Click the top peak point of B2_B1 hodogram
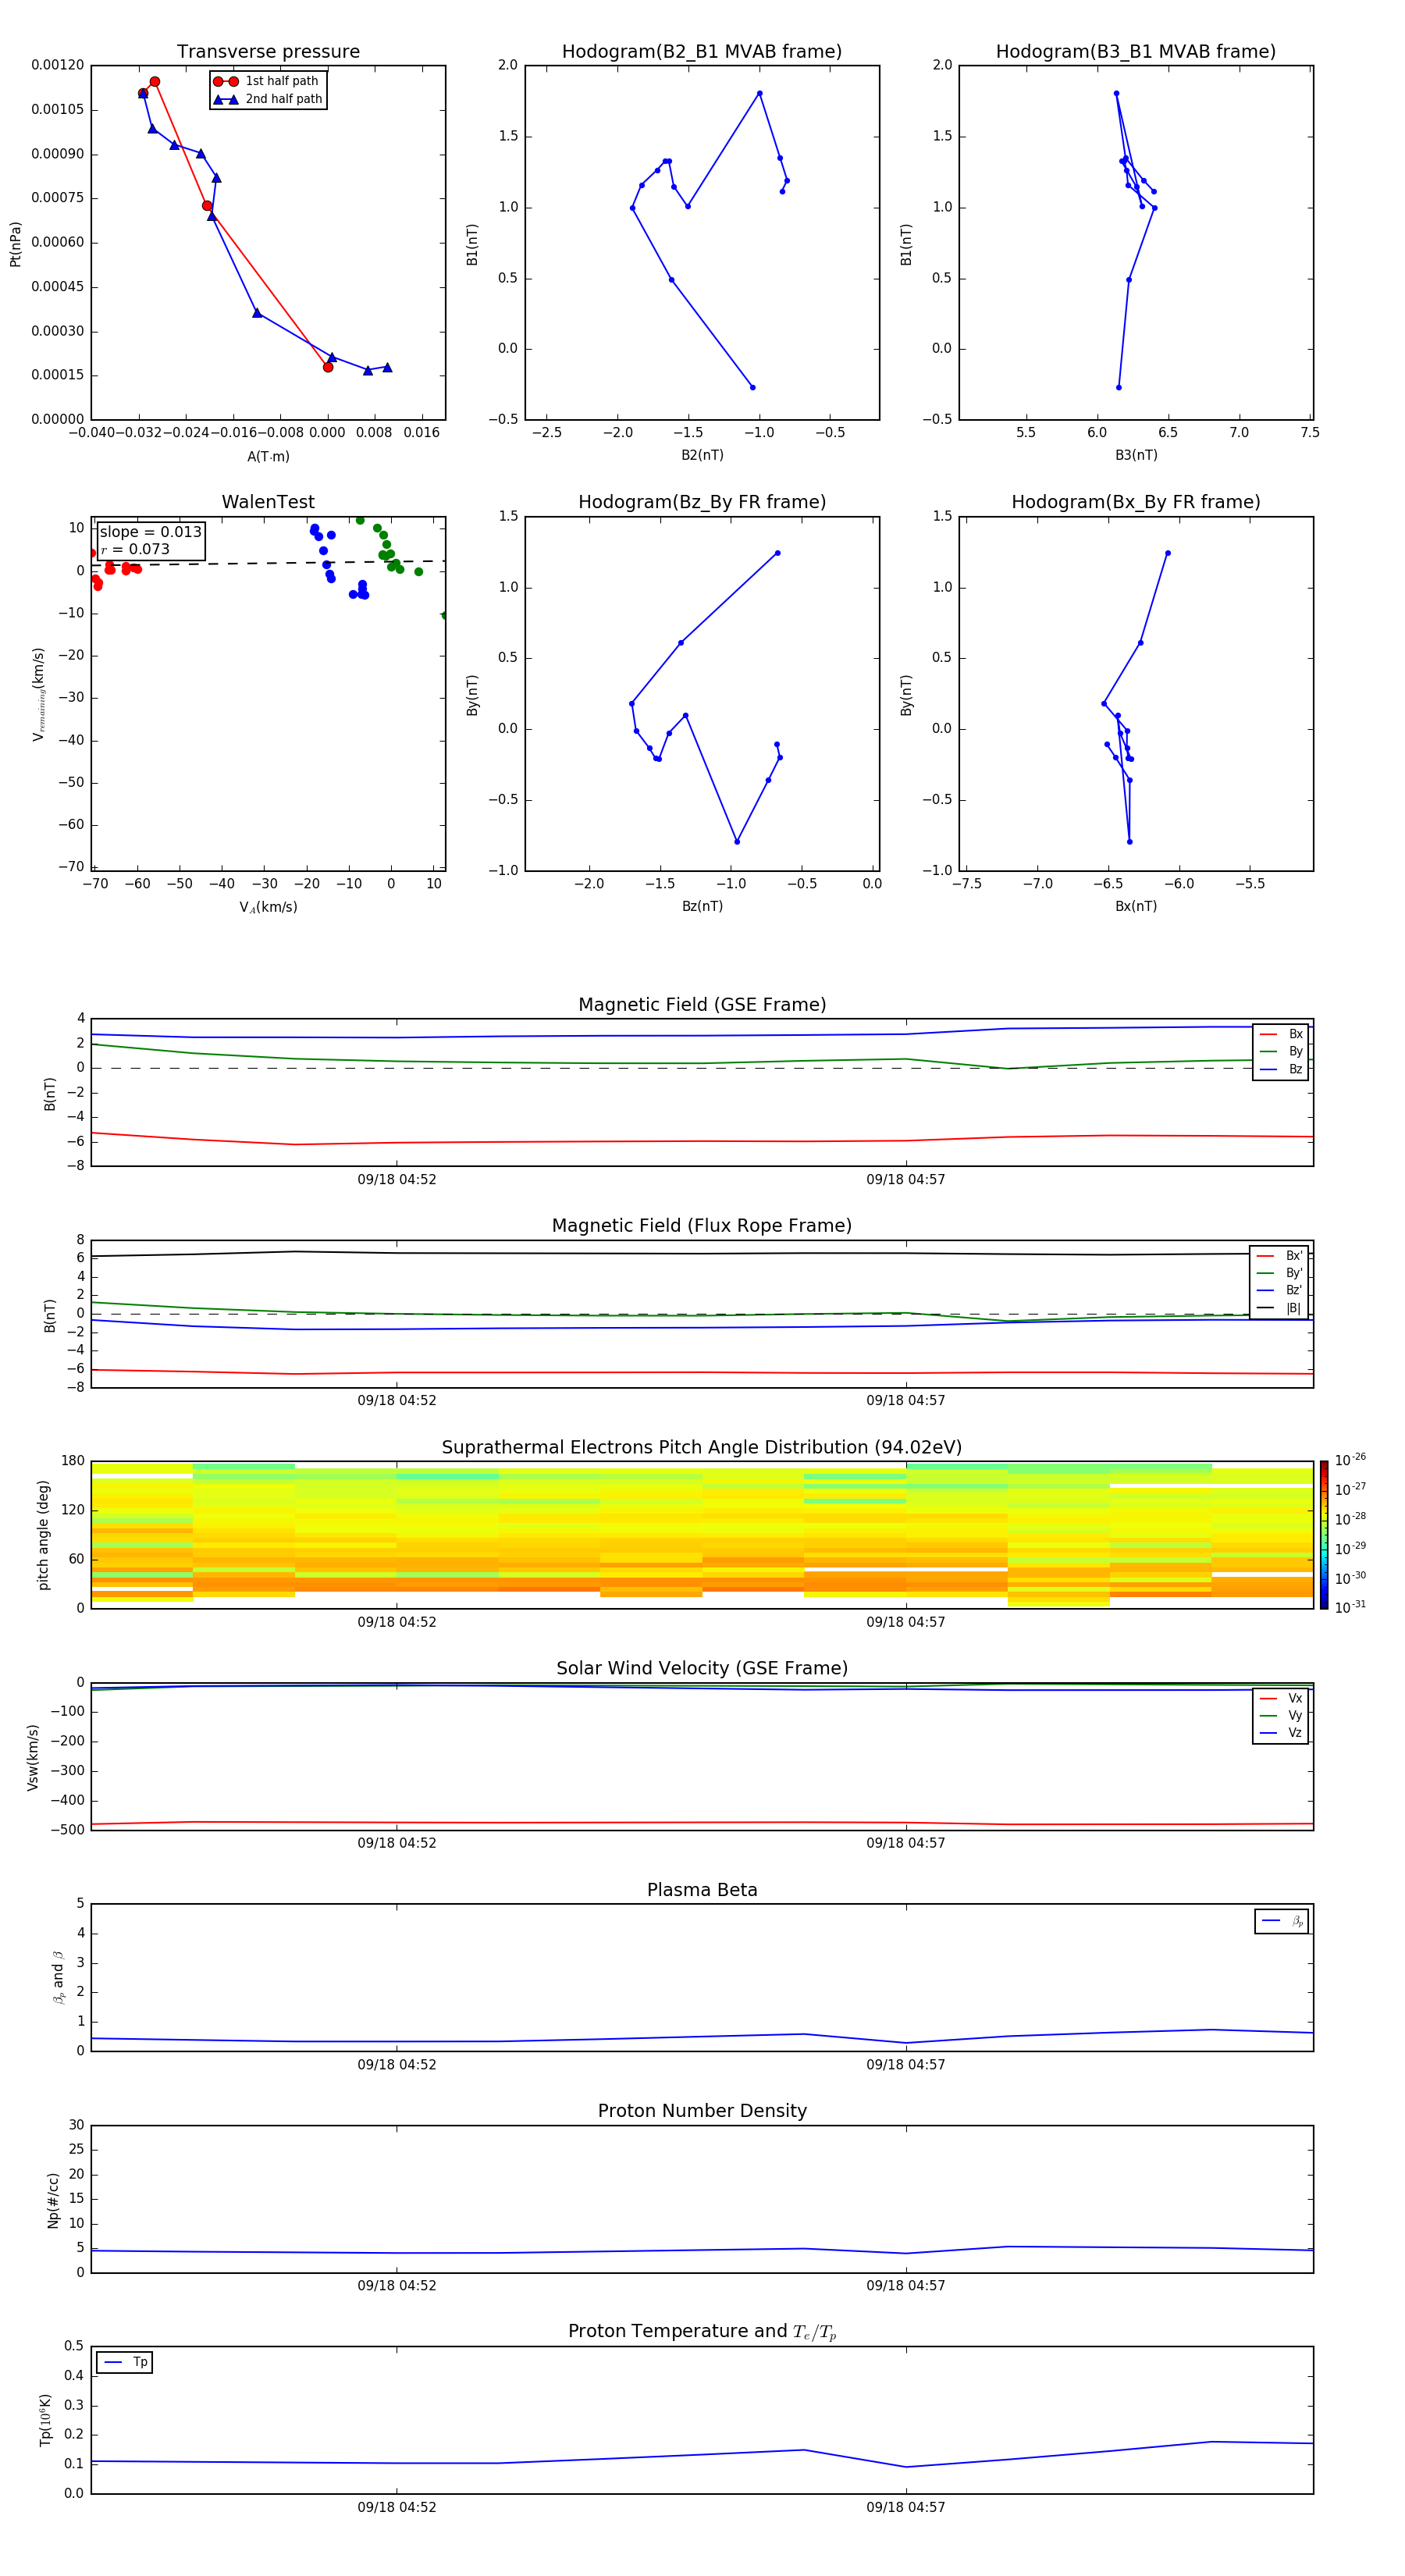The width and height of the screenshot is (1405, 2576). coord(760,93)
